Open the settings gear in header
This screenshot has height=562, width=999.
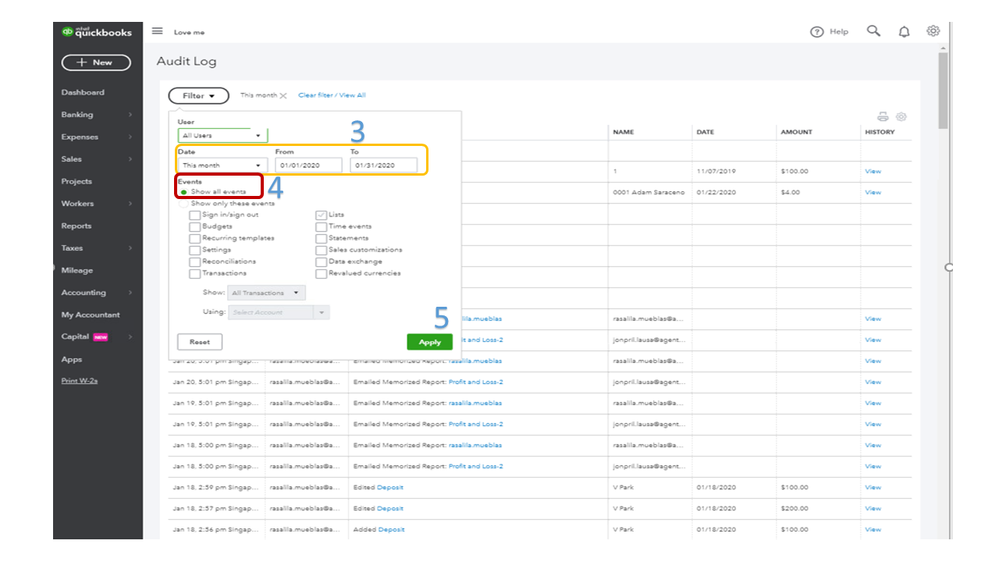point(933,31)
